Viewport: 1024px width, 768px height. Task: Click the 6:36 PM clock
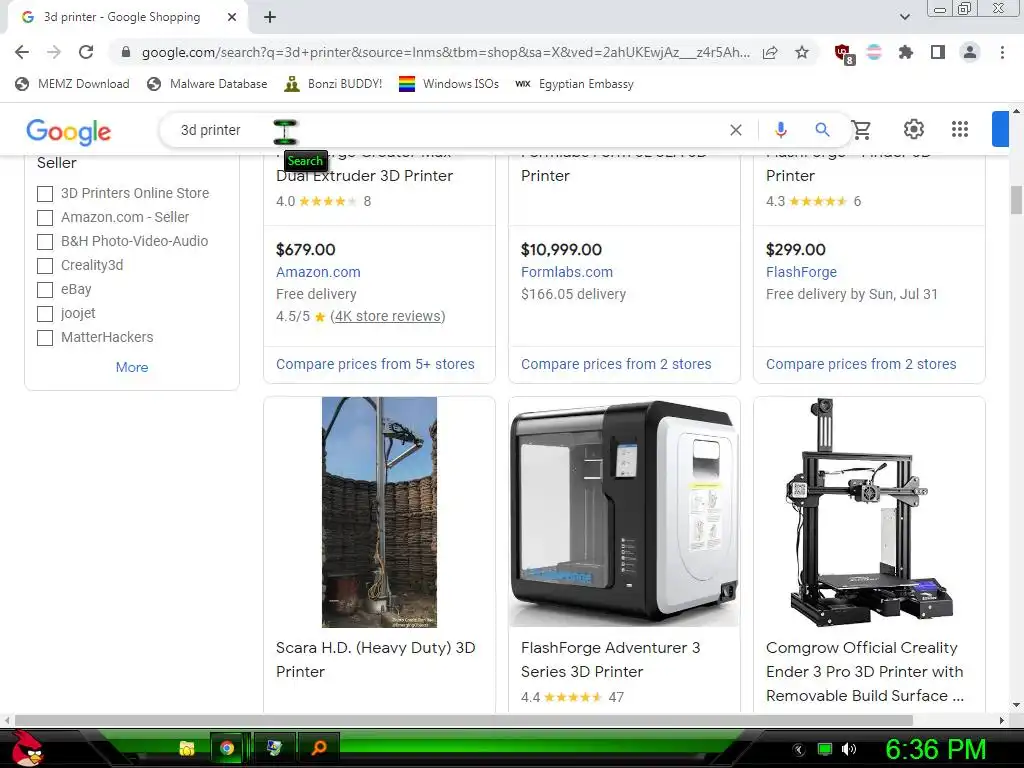tap(935, 749)
